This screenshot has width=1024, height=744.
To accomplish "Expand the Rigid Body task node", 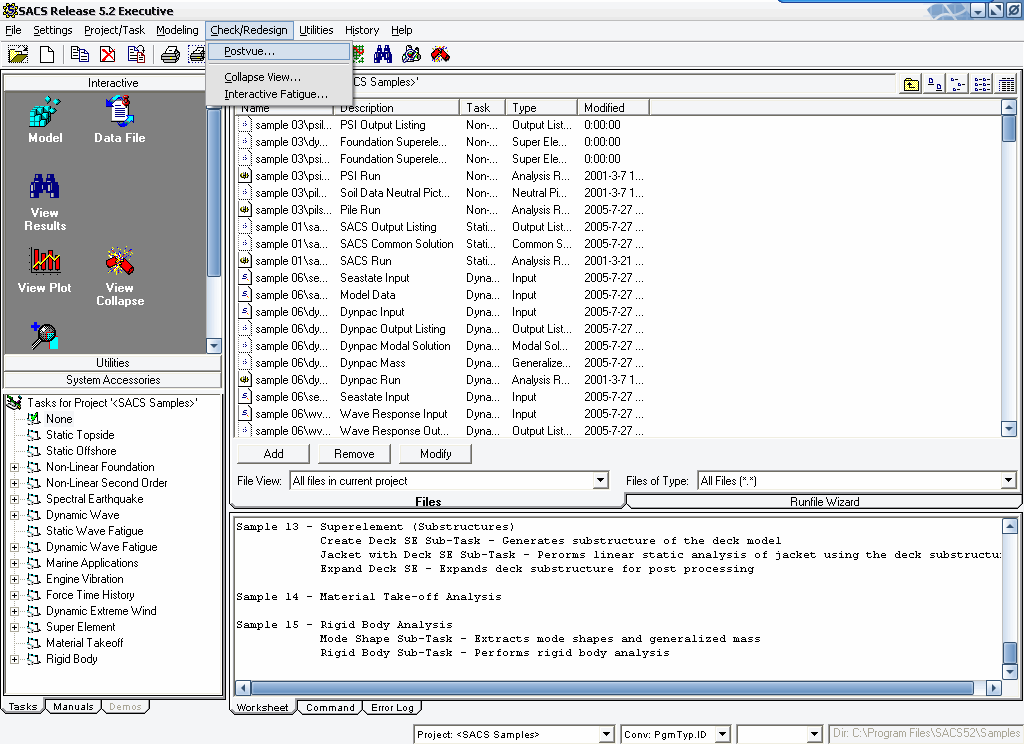I will pos(14,659).
